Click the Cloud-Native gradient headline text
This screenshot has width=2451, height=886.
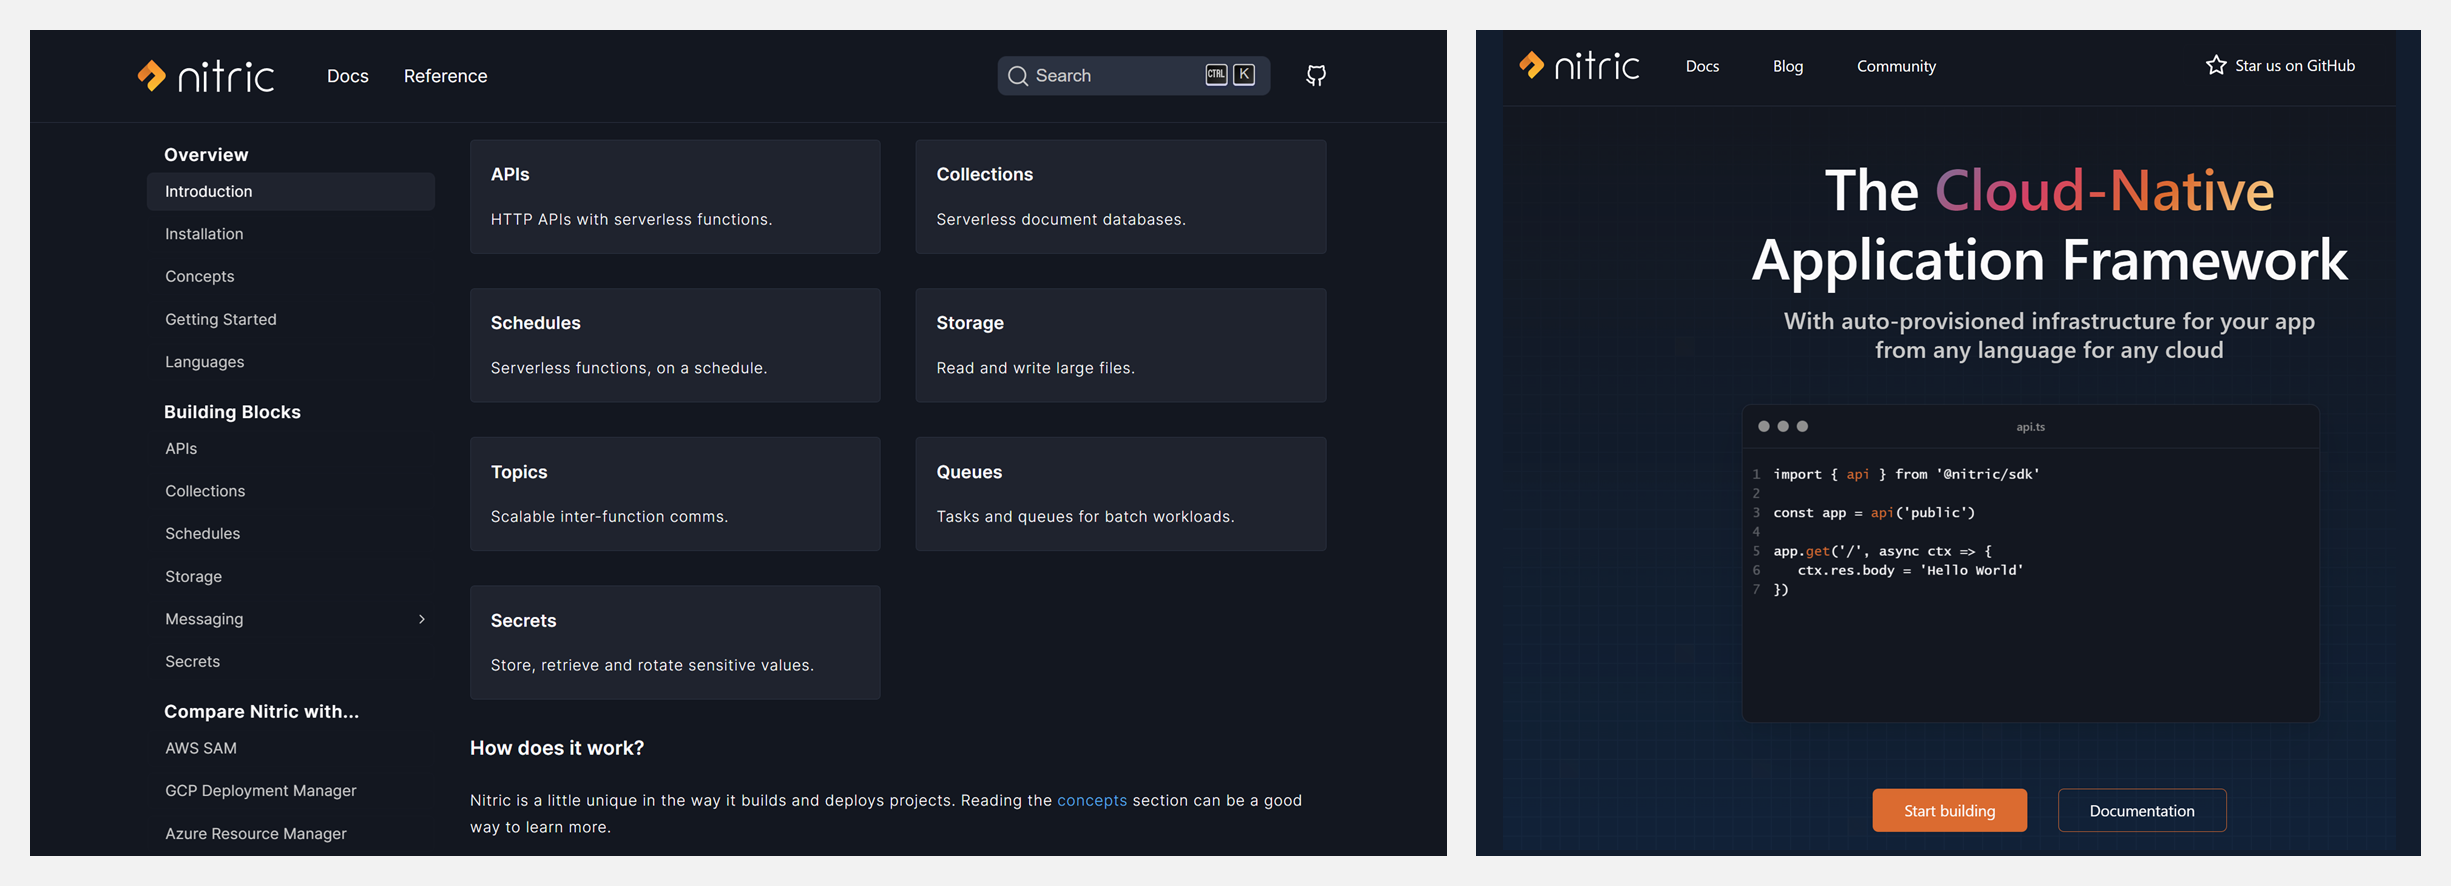tap(2104, 190)
